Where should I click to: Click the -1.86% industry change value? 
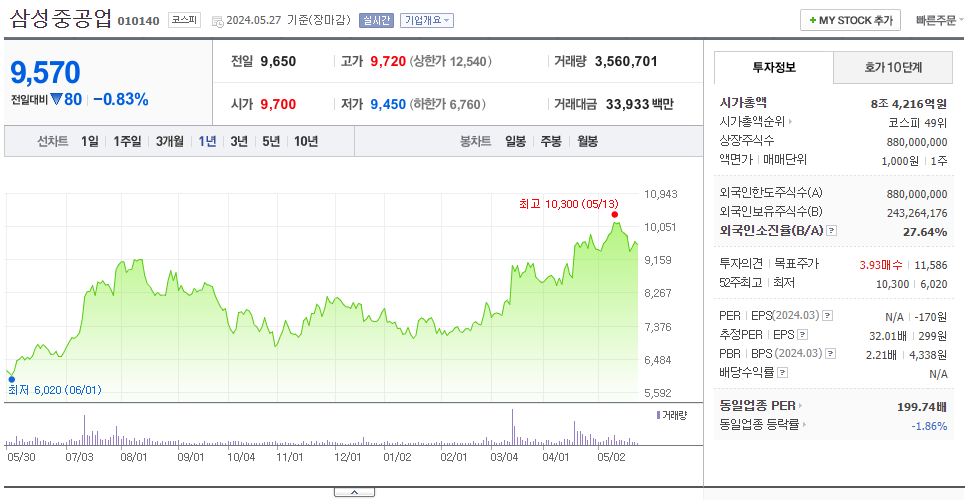[x=930, y=426]
